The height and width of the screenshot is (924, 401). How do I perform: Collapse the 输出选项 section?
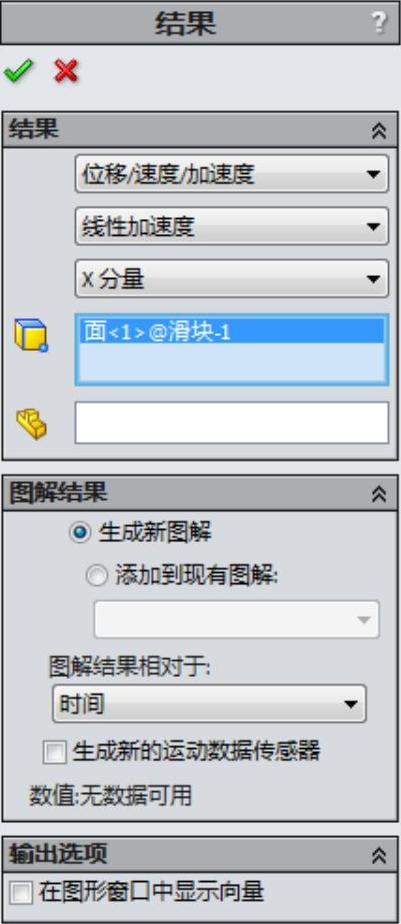tap(379, 855)
